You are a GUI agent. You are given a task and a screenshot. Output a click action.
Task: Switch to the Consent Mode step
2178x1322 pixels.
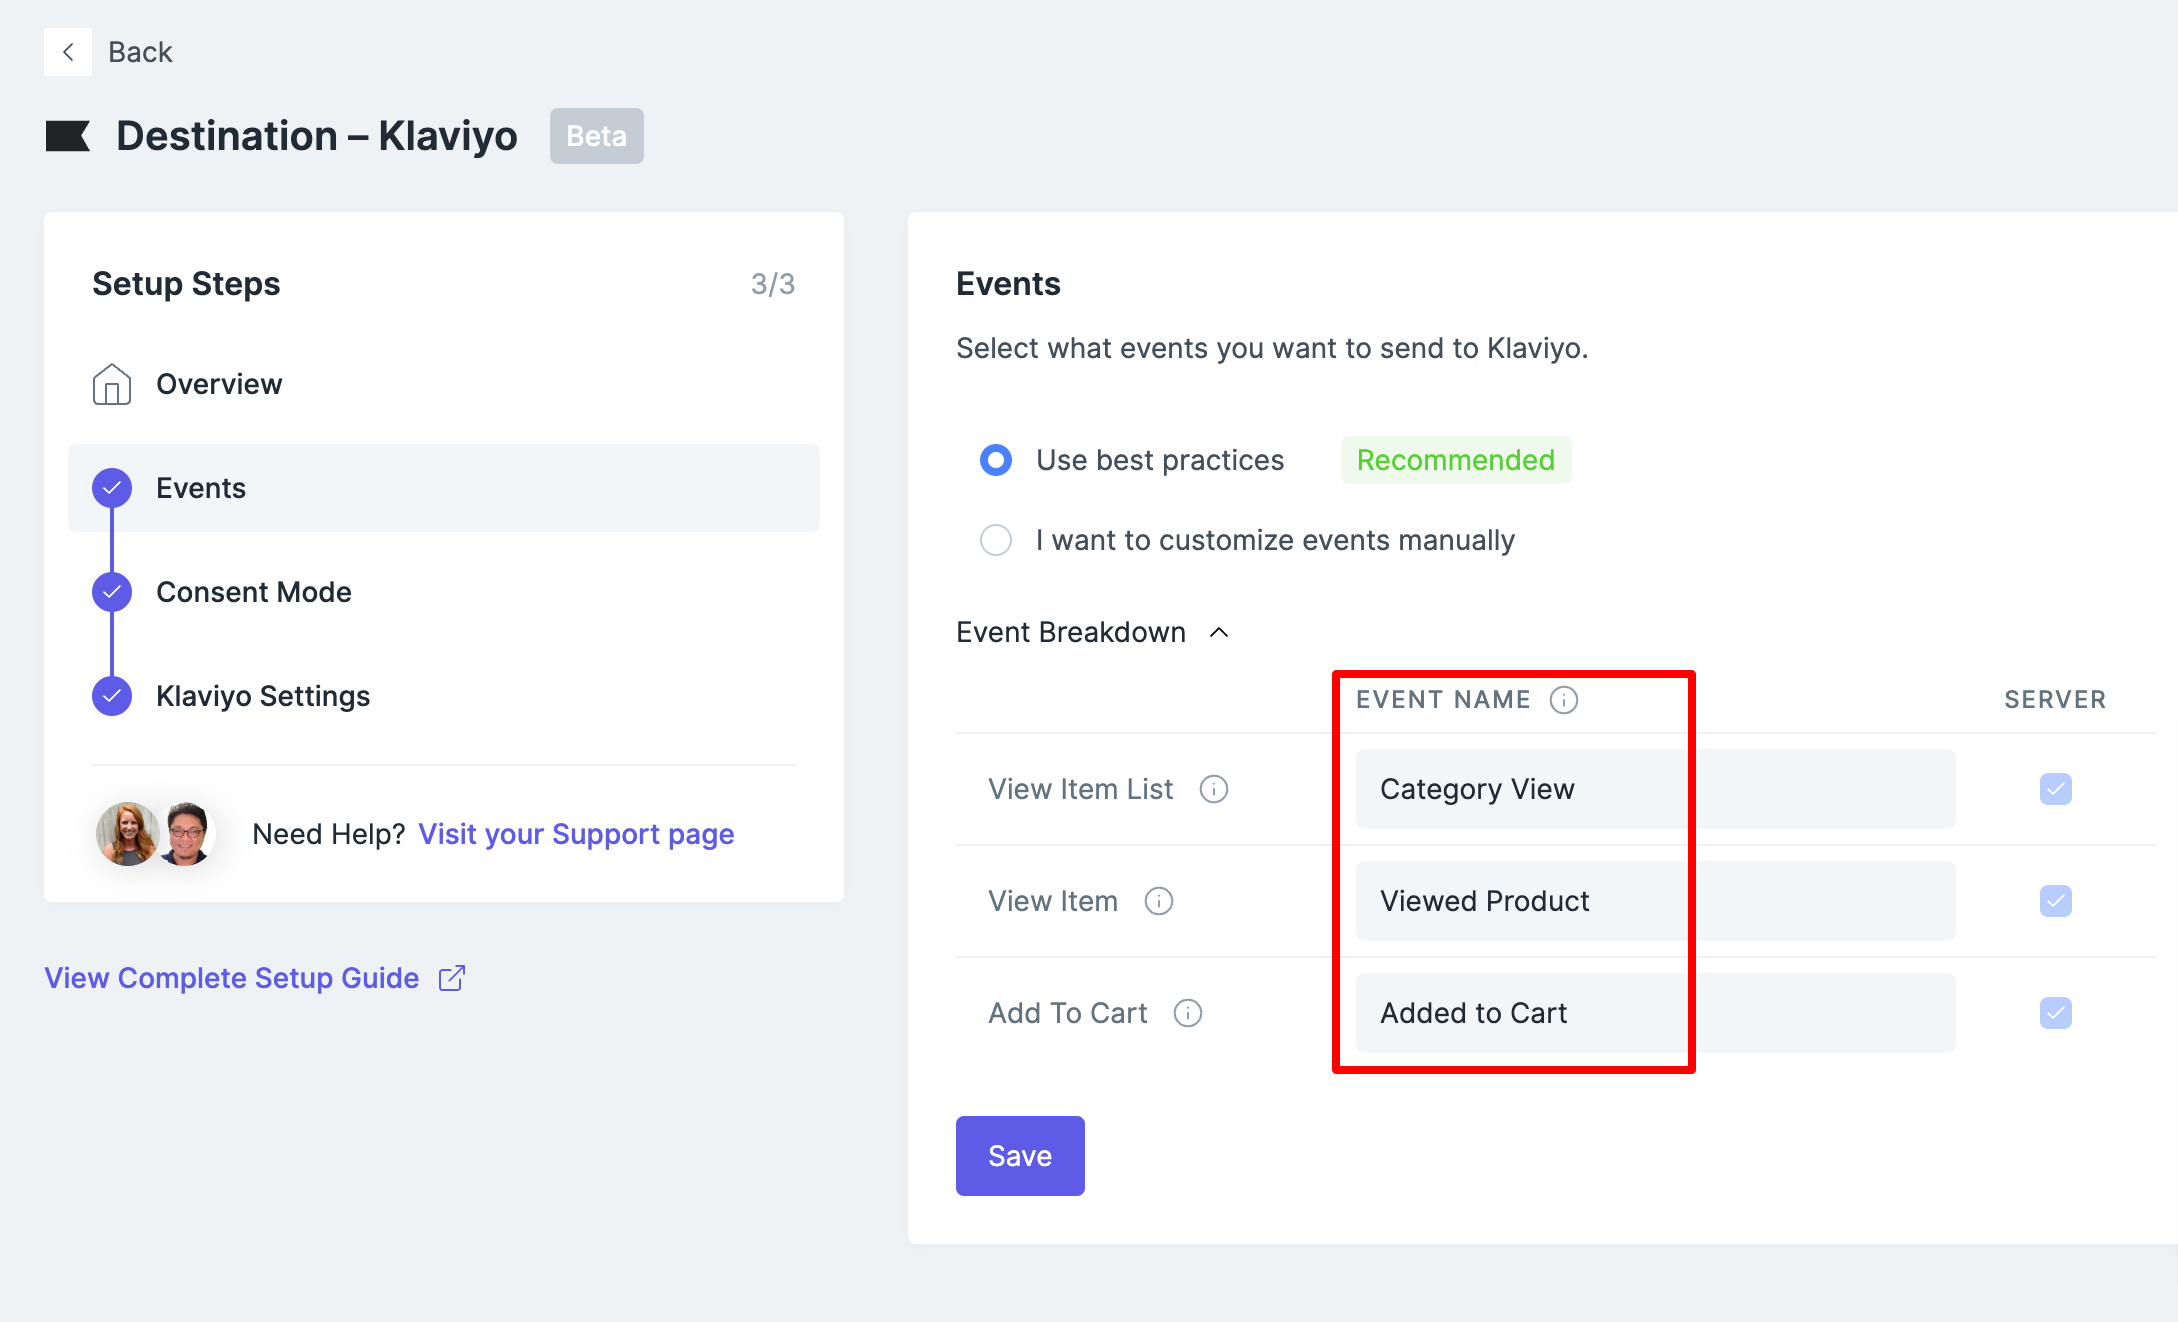(253, 592)
